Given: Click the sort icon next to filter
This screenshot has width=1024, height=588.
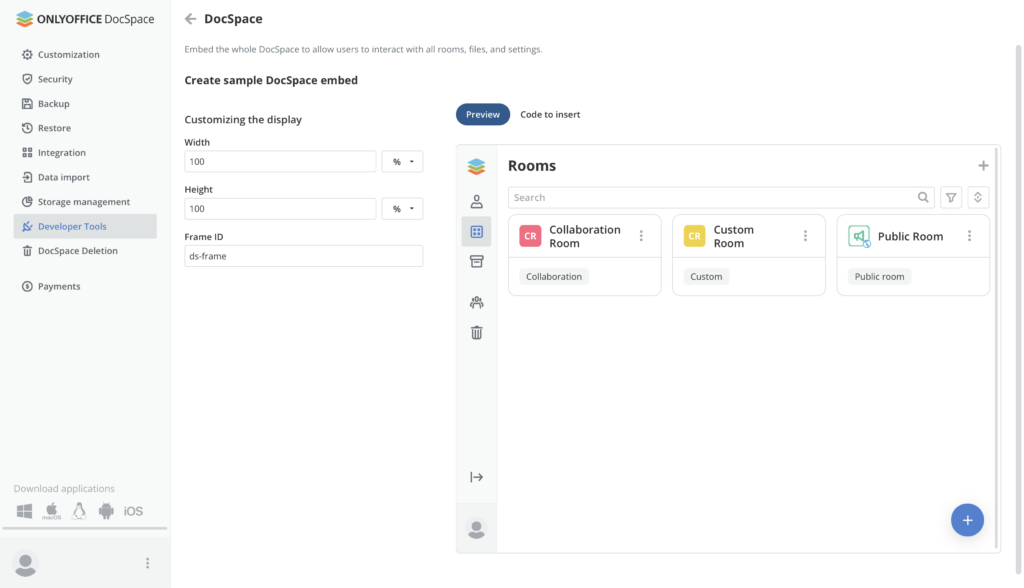Looking at the screenshot, I should [977, 197].
